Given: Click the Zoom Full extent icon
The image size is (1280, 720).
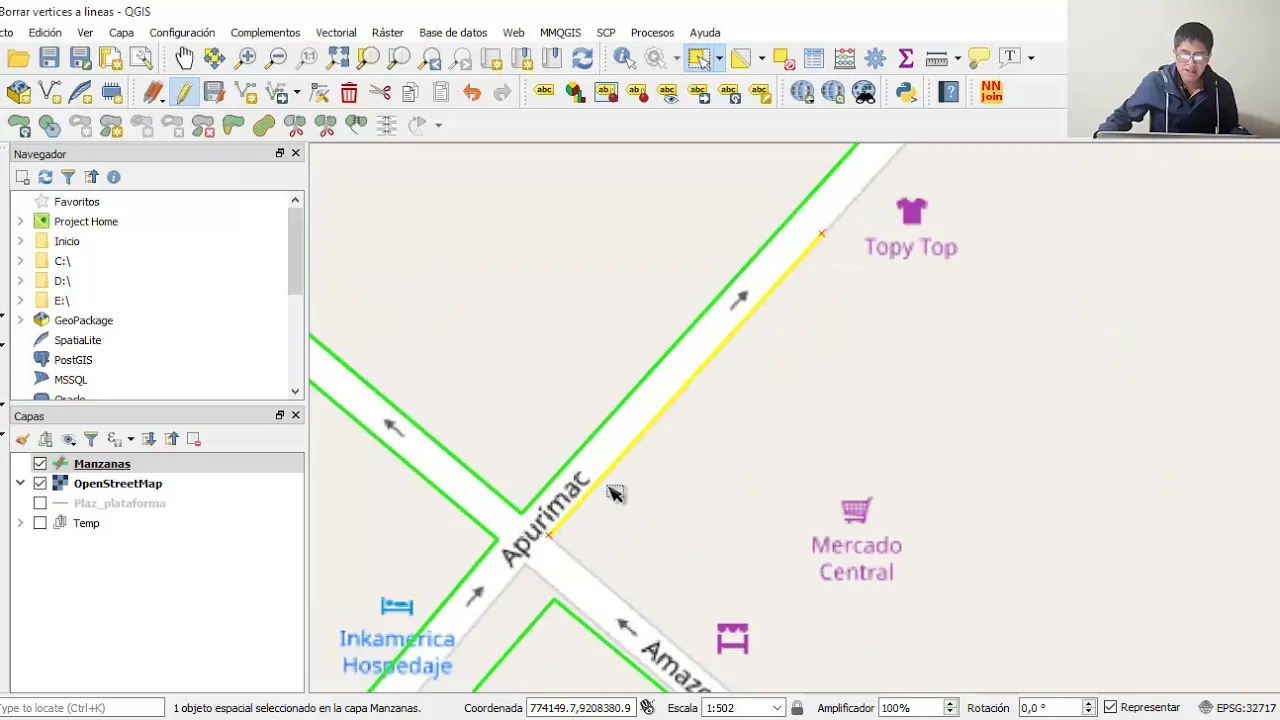Looking at the screenshot, I should tap(338, 58).
